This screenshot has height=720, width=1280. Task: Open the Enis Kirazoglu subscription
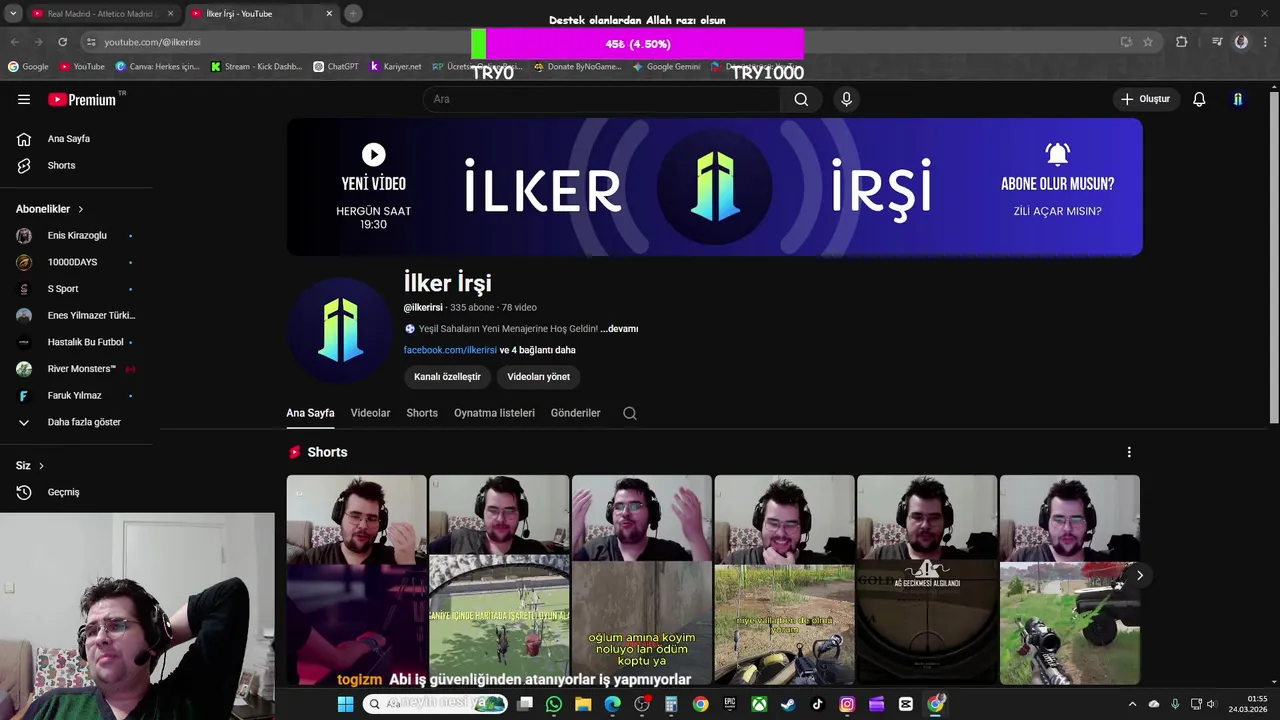[77, 236]
